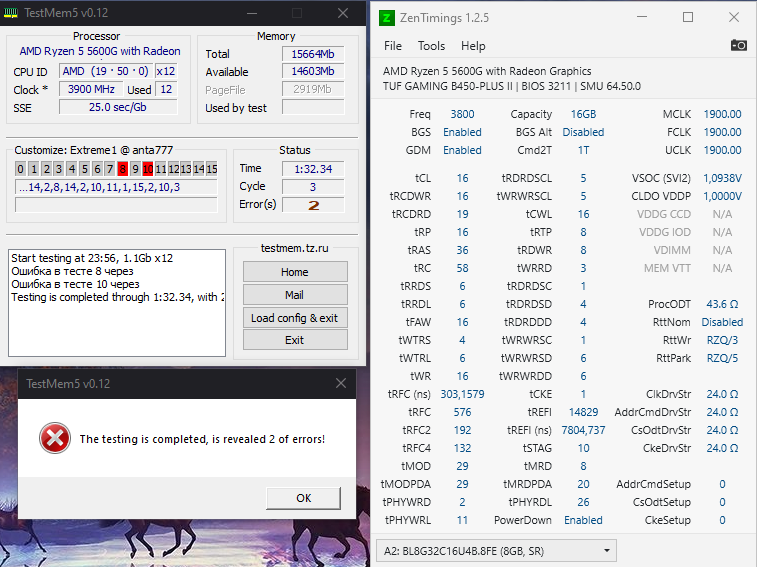Click the Time value 1:32.34

[313, 169]
